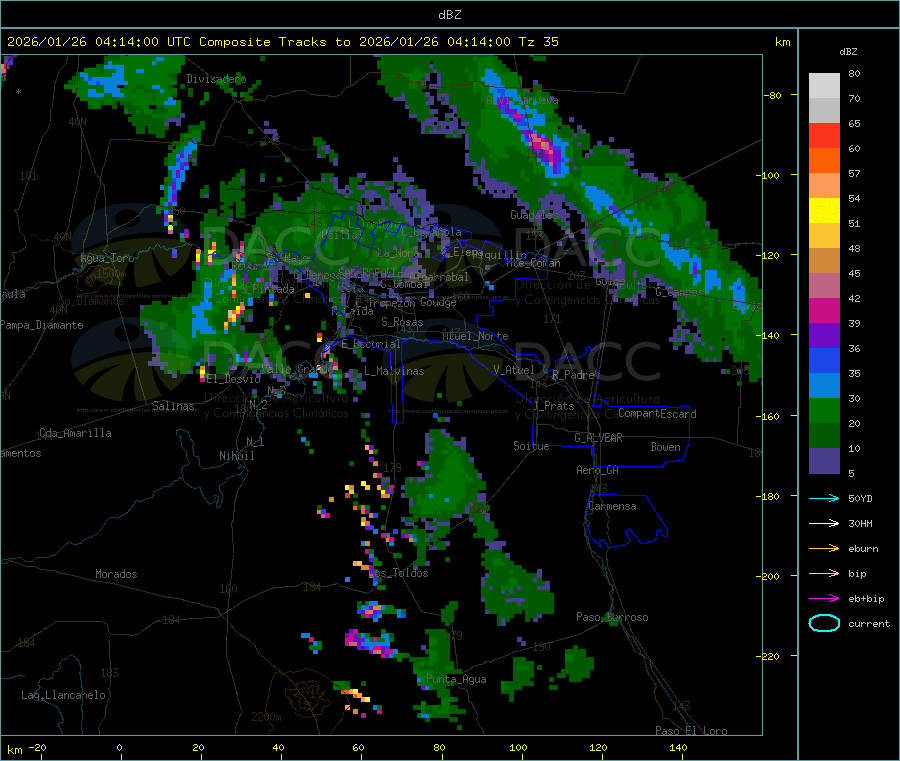Click the Divisadero place label on map

coord(216,79)
